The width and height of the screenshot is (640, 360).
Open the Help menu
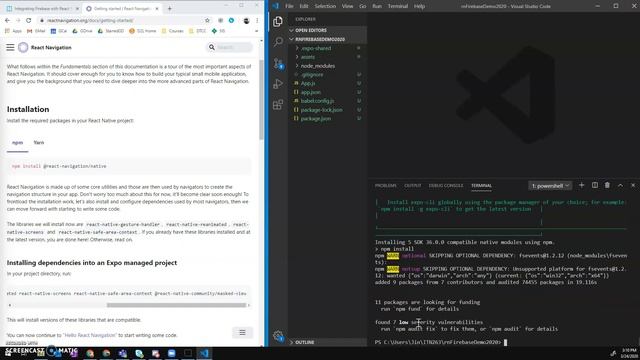(x=419, y=6)
